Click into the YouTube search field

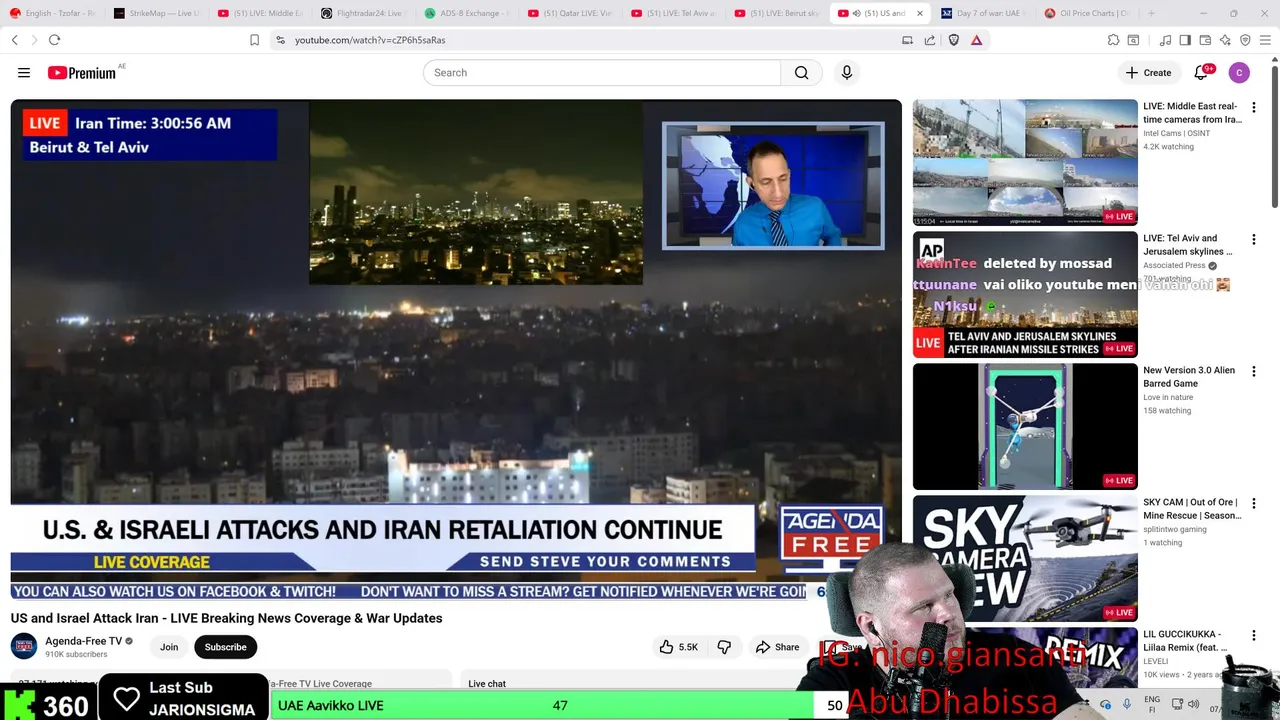[602, 73]
